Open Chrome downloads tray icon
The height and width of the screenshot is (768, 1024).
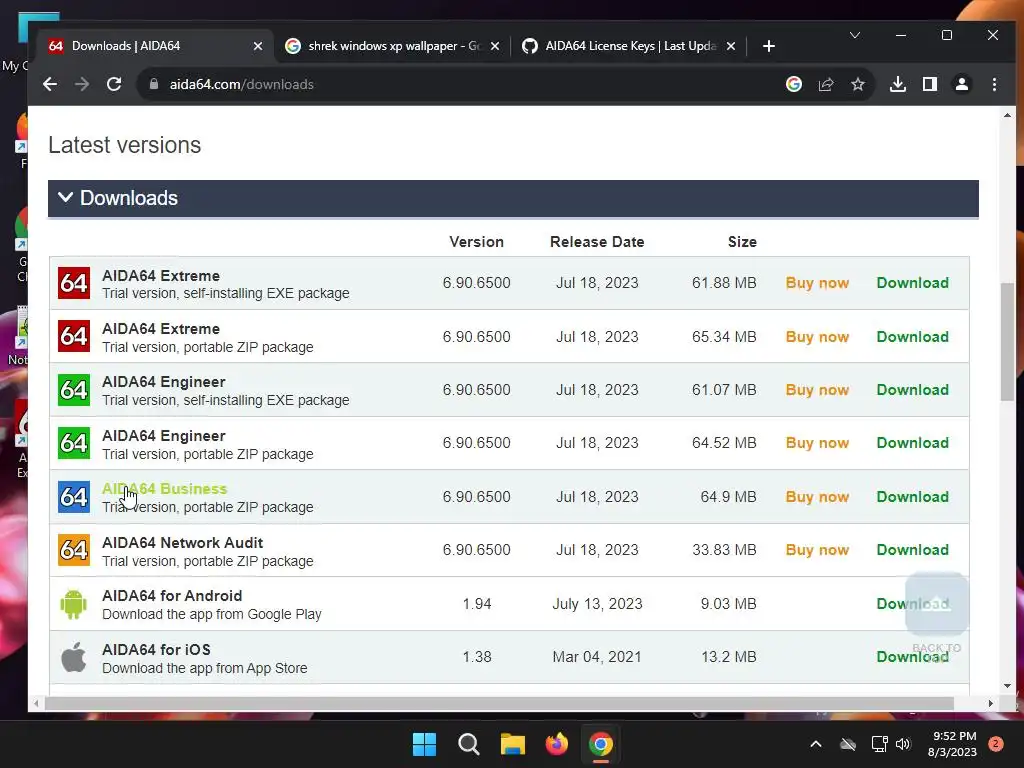pyautogui.click(x=898, y=84)
